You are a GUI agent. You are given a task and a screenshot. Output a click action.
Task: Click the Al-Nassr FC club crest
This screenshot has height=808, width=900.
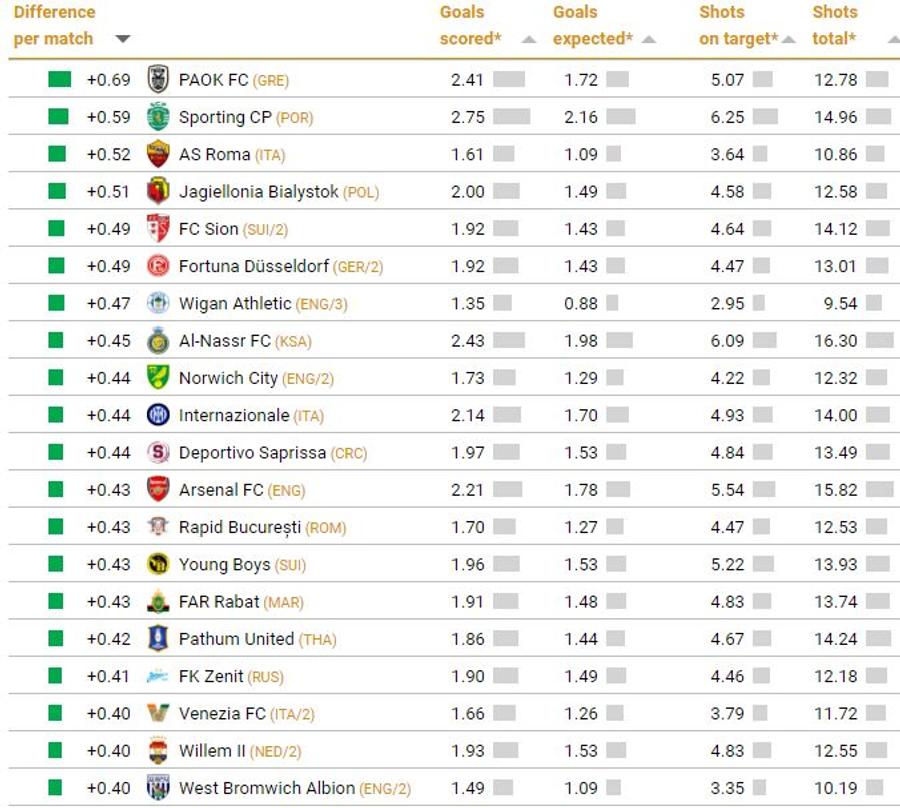point(158,340)
